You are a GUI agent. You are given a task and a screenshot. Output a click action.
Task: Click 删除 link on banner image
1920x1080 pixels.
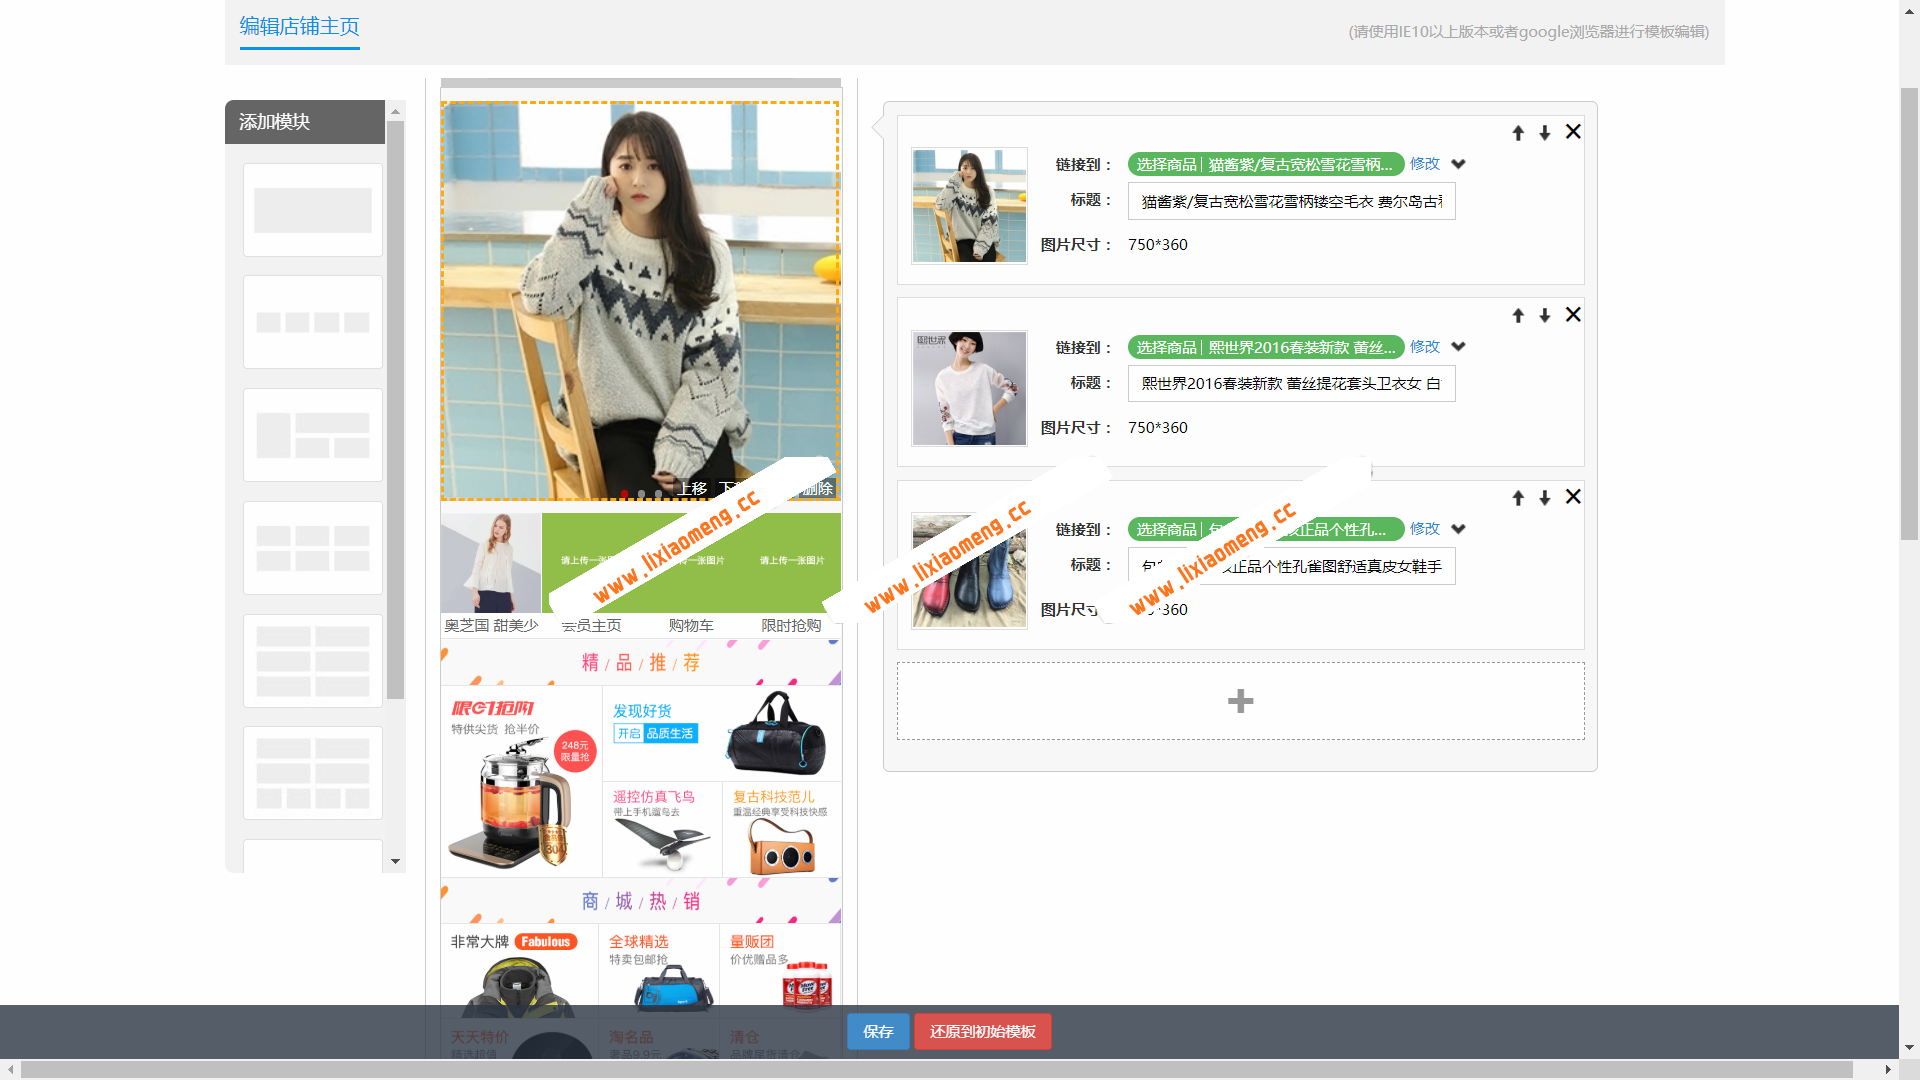pos(820,489)
